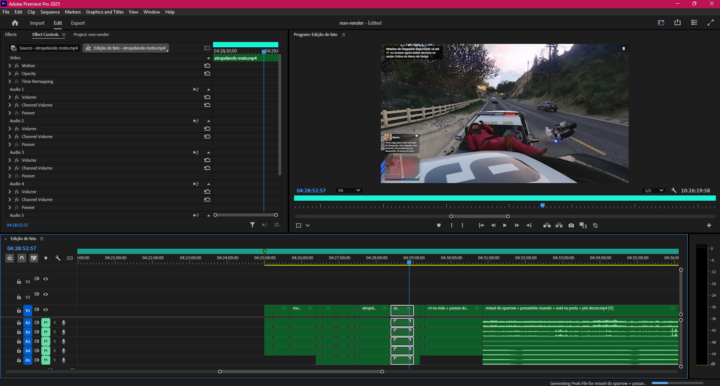The height and width of the screenshot is (386, 720).
Task: Click the Go to In point button
Action: click(481, 225)
